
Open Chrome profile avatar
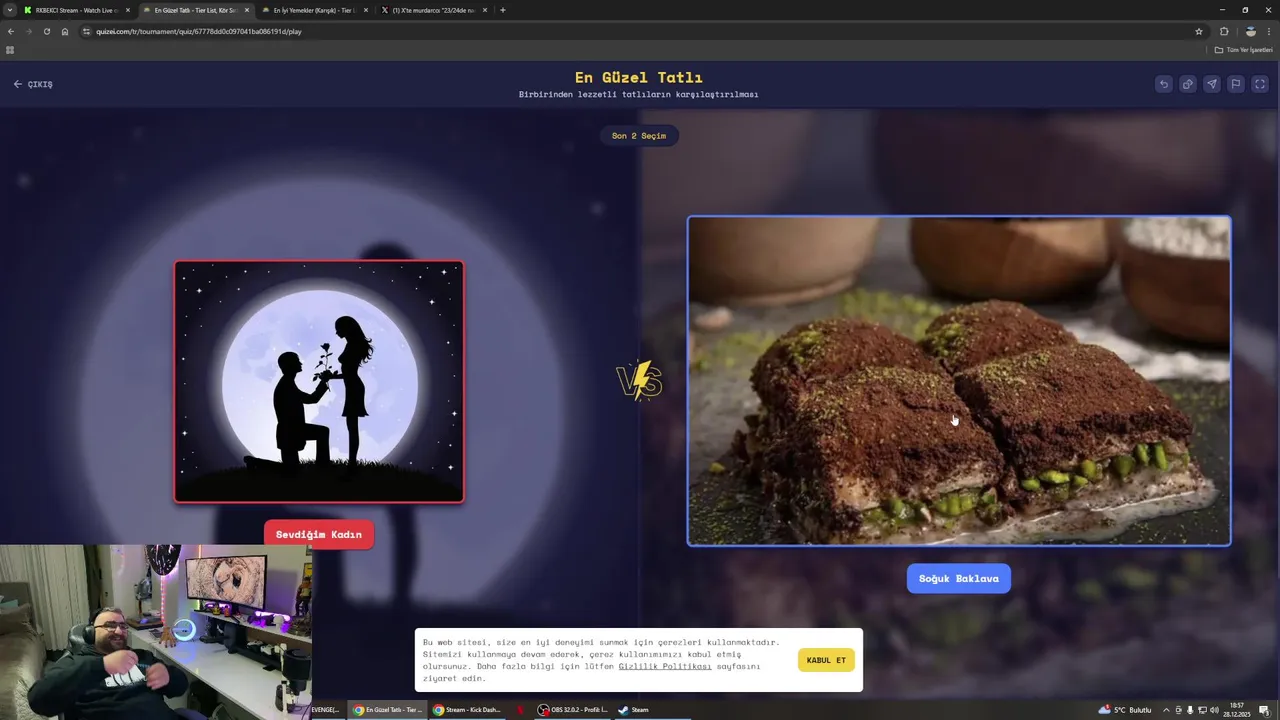tap(1250, 31)
